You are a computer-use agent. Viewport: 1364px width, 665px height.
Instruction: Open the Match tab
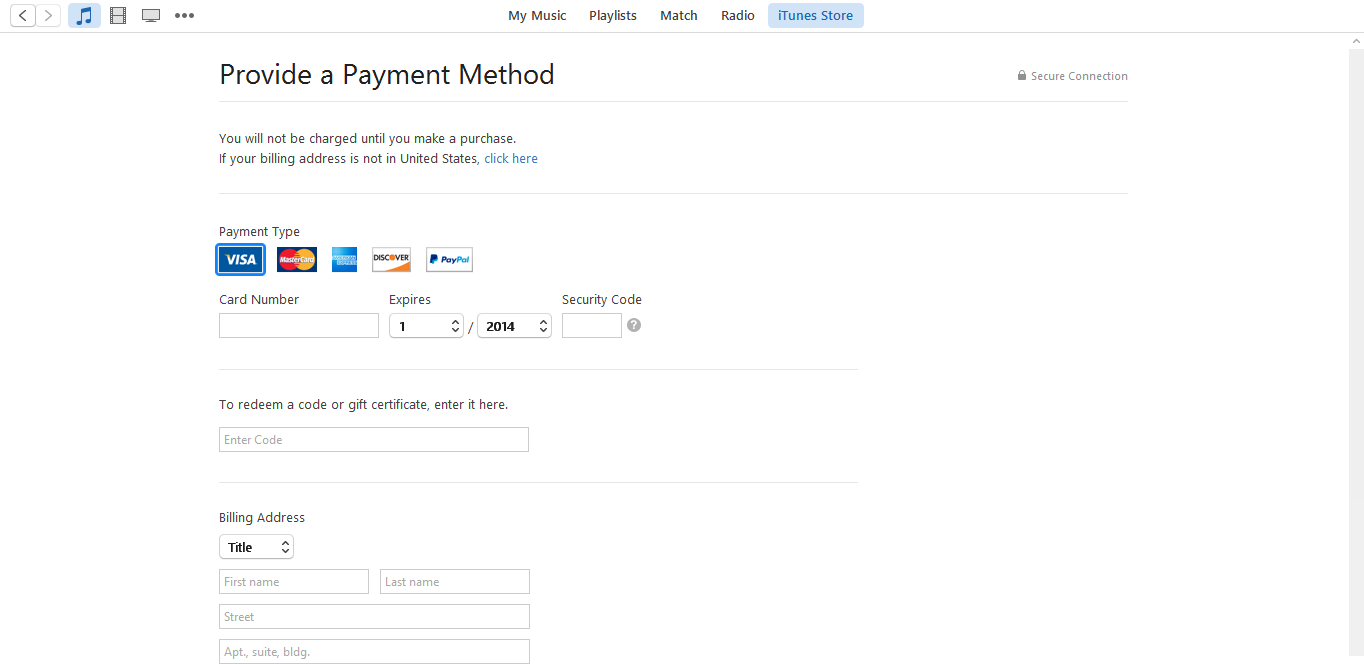(x=679, y=15)
